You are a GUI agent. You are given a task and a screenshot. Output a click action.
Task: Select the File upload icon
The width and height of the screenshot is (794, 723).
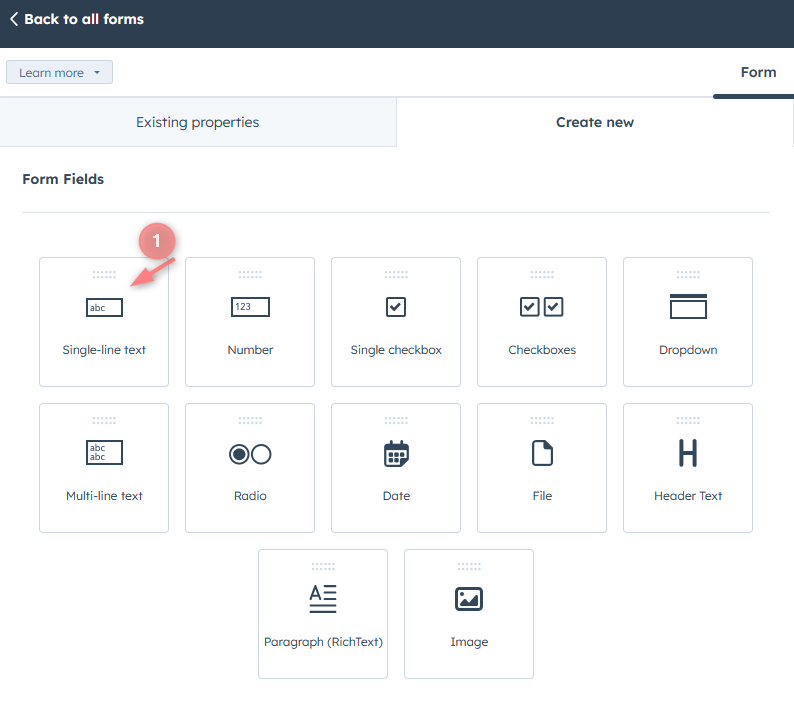[542, 454]
